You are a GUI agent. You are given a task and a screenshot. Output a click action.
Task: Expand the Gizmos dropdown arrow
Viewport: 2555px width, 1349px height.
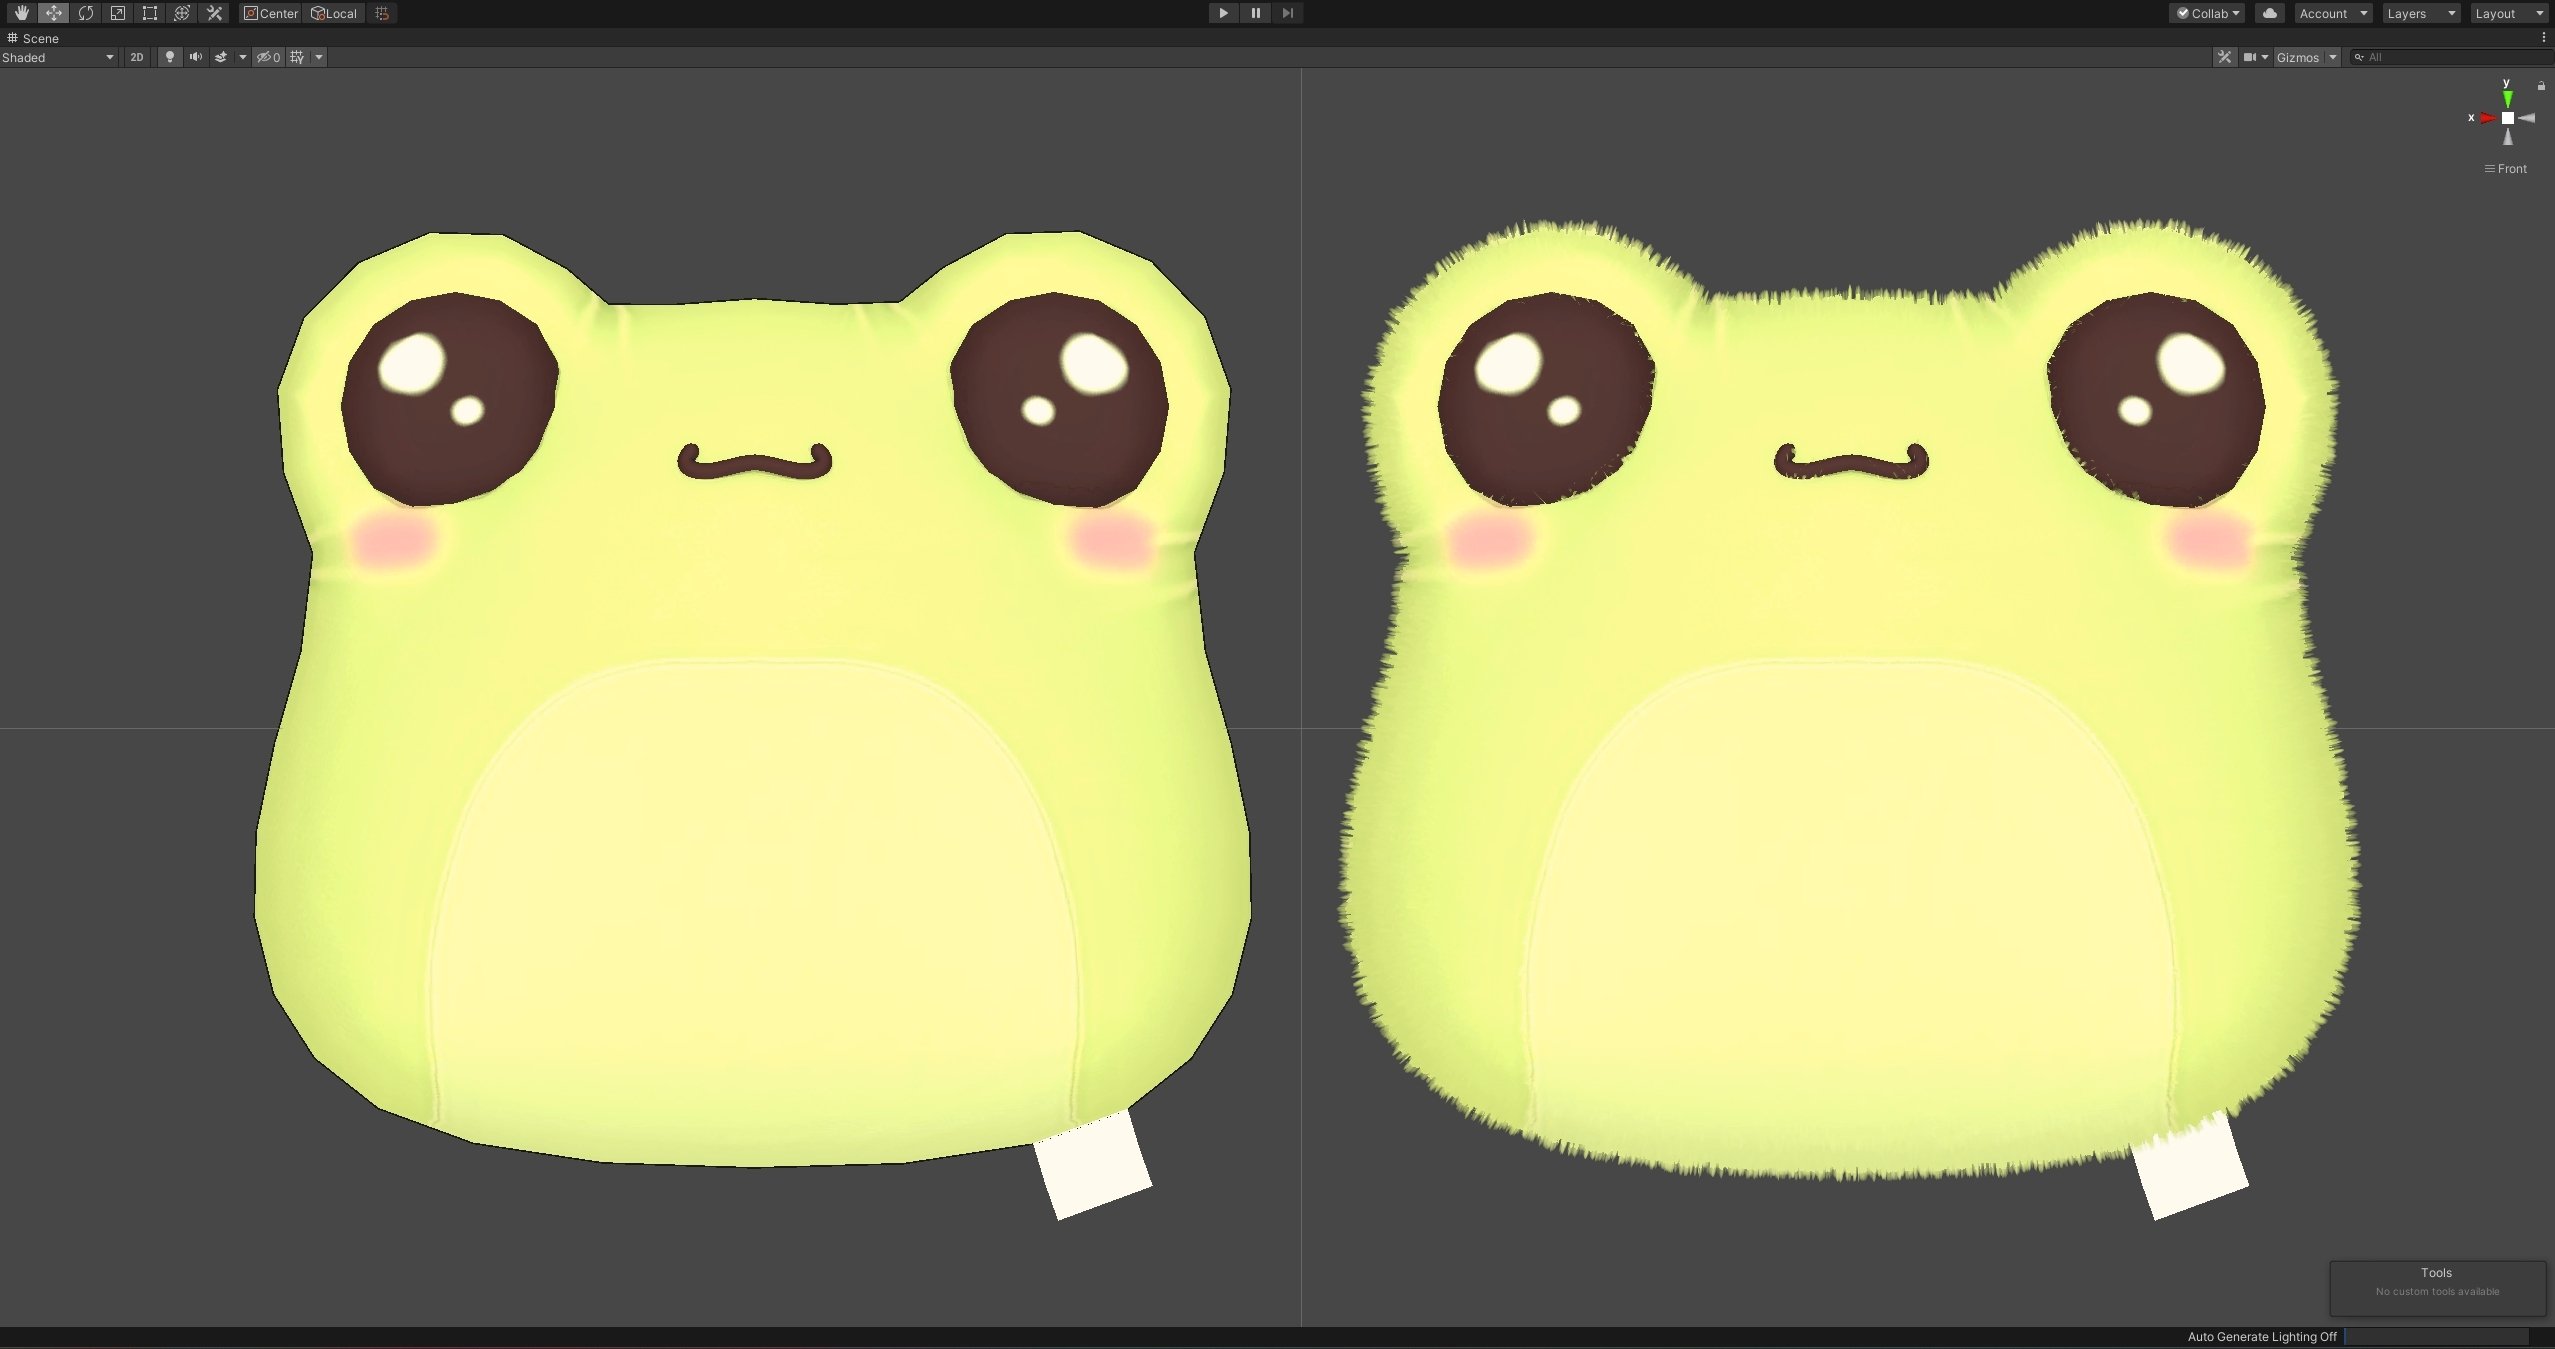[x=2333, y=57]
